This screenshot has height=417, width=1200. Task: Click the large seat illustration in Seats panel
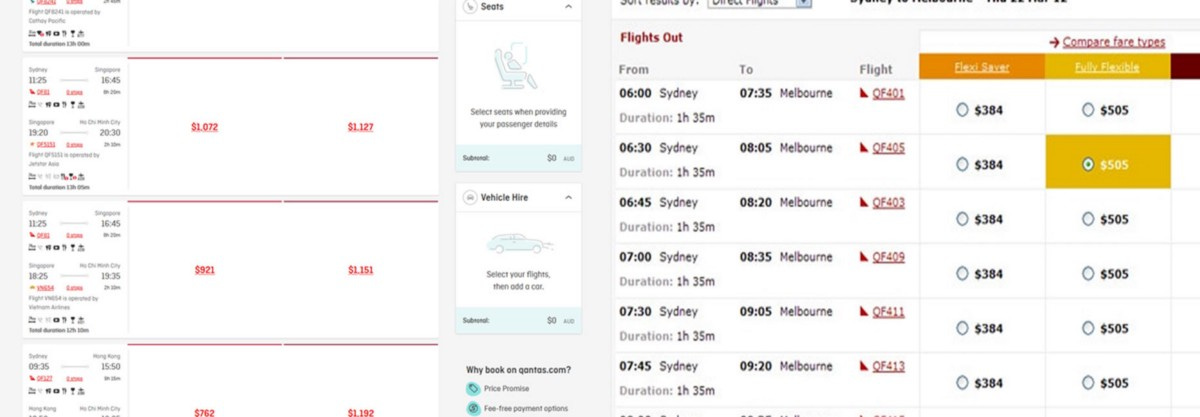click(516, 67)
